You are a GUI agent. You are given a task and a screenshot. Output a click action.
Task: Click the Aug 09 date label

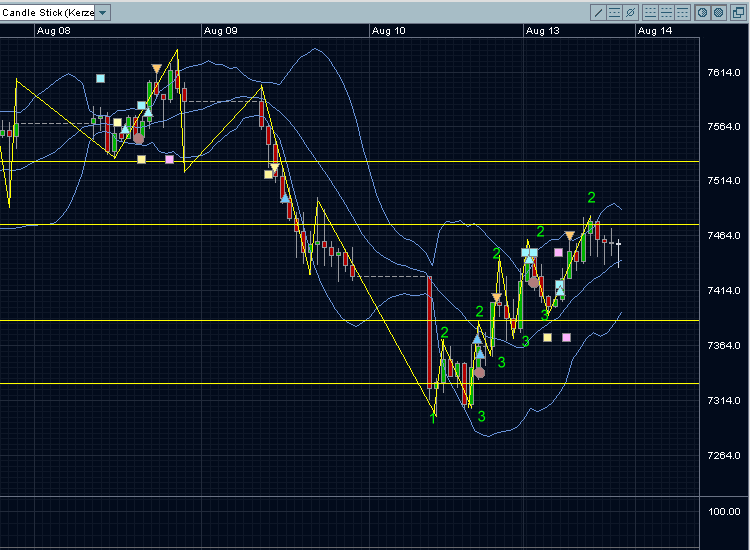point(220,31)
